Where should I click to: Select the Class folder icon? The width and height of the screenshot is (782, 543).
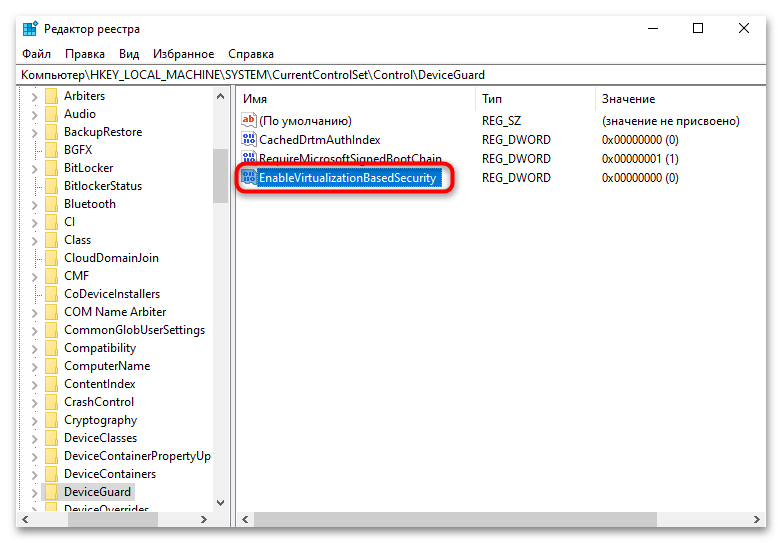pyautogui.click(x=51, y=239)
